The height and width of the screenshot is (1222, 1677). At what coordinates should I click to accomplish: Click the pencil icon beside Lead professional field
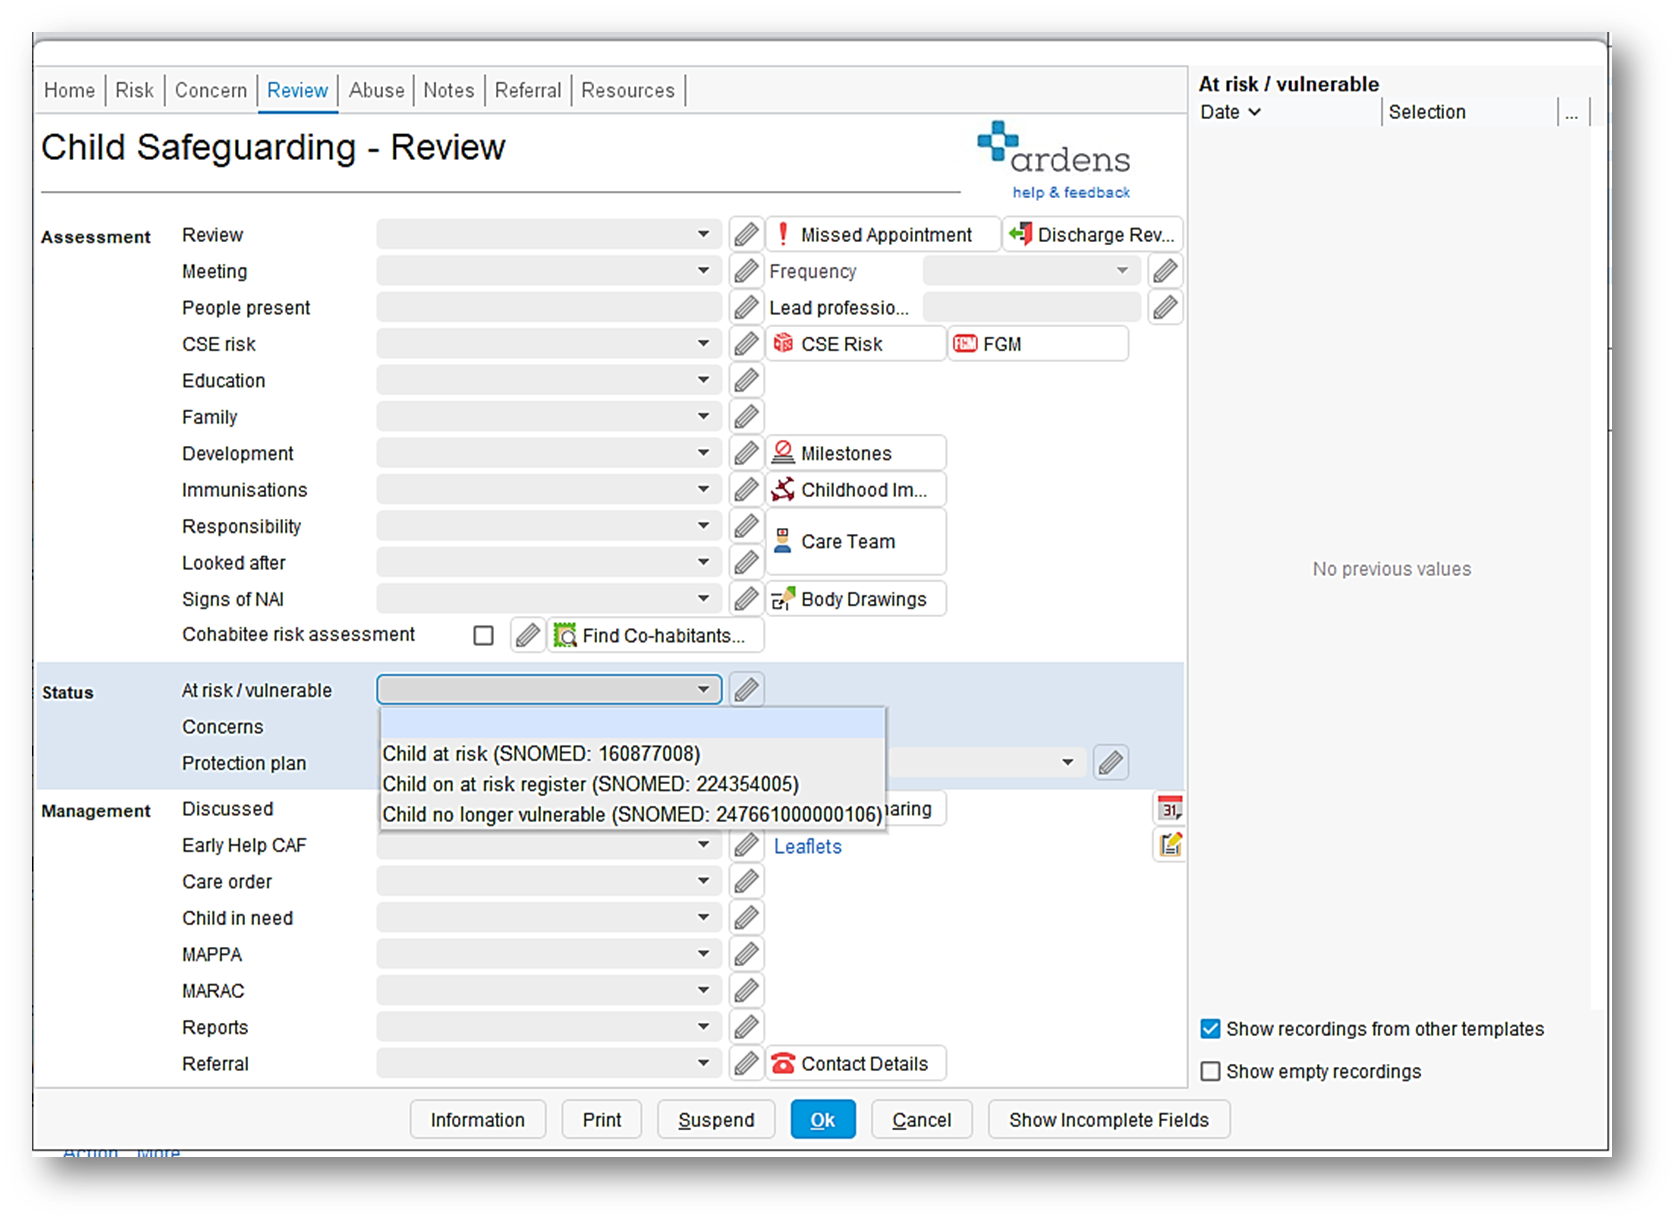click(1165, 307)
